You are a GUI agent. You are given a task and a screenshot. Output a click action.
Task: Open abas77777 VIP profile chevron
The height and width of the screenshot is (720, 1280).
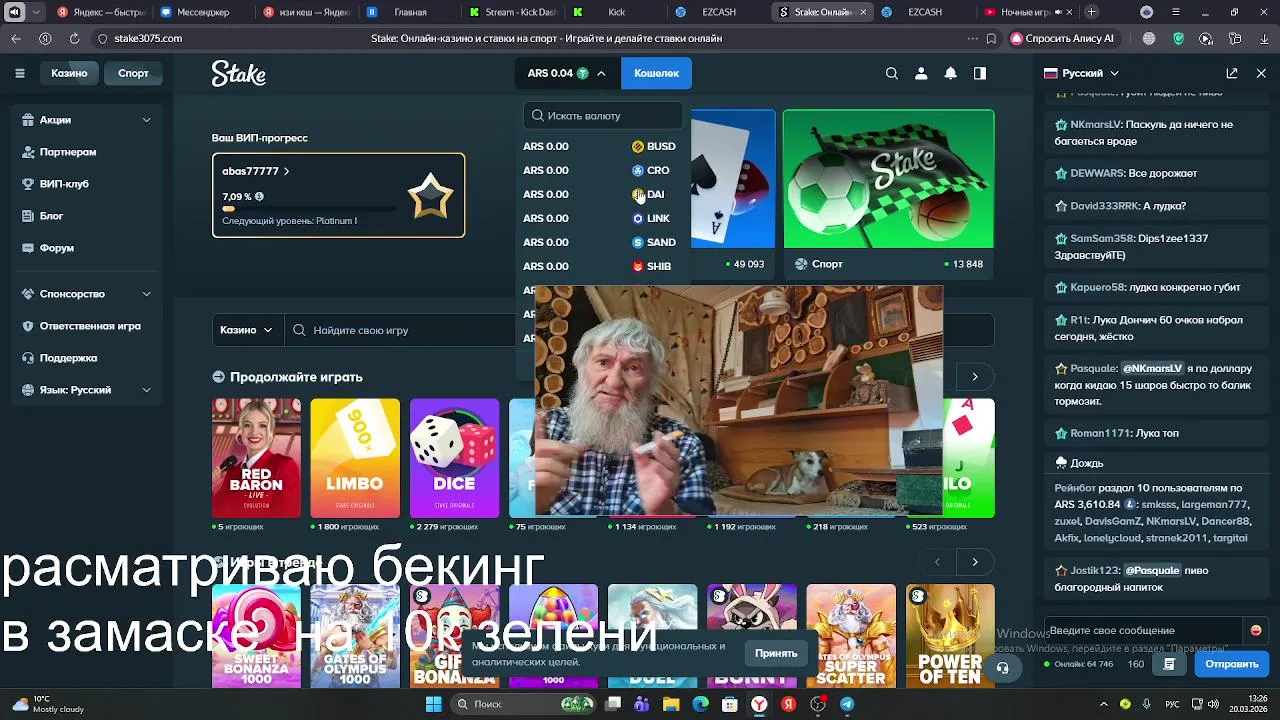pos(286,171)
